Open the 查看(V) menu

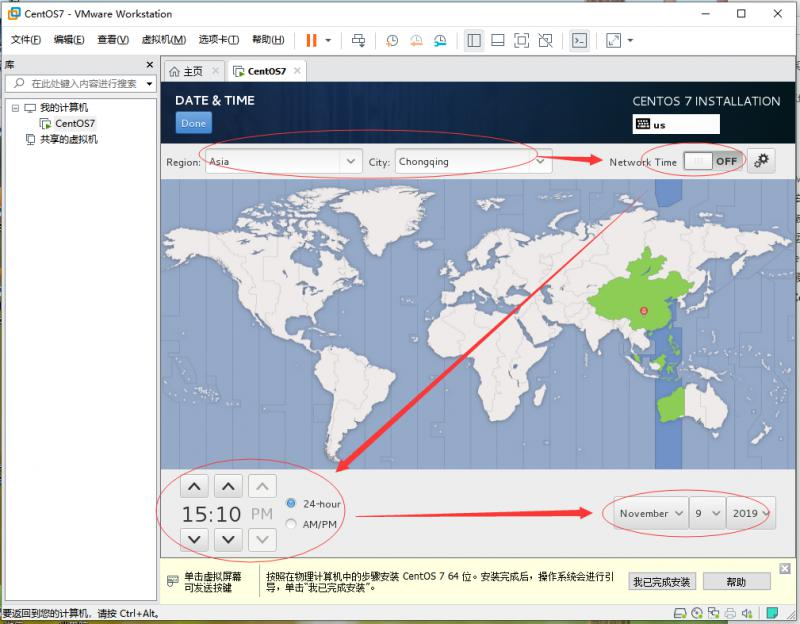tap(113, 39)
